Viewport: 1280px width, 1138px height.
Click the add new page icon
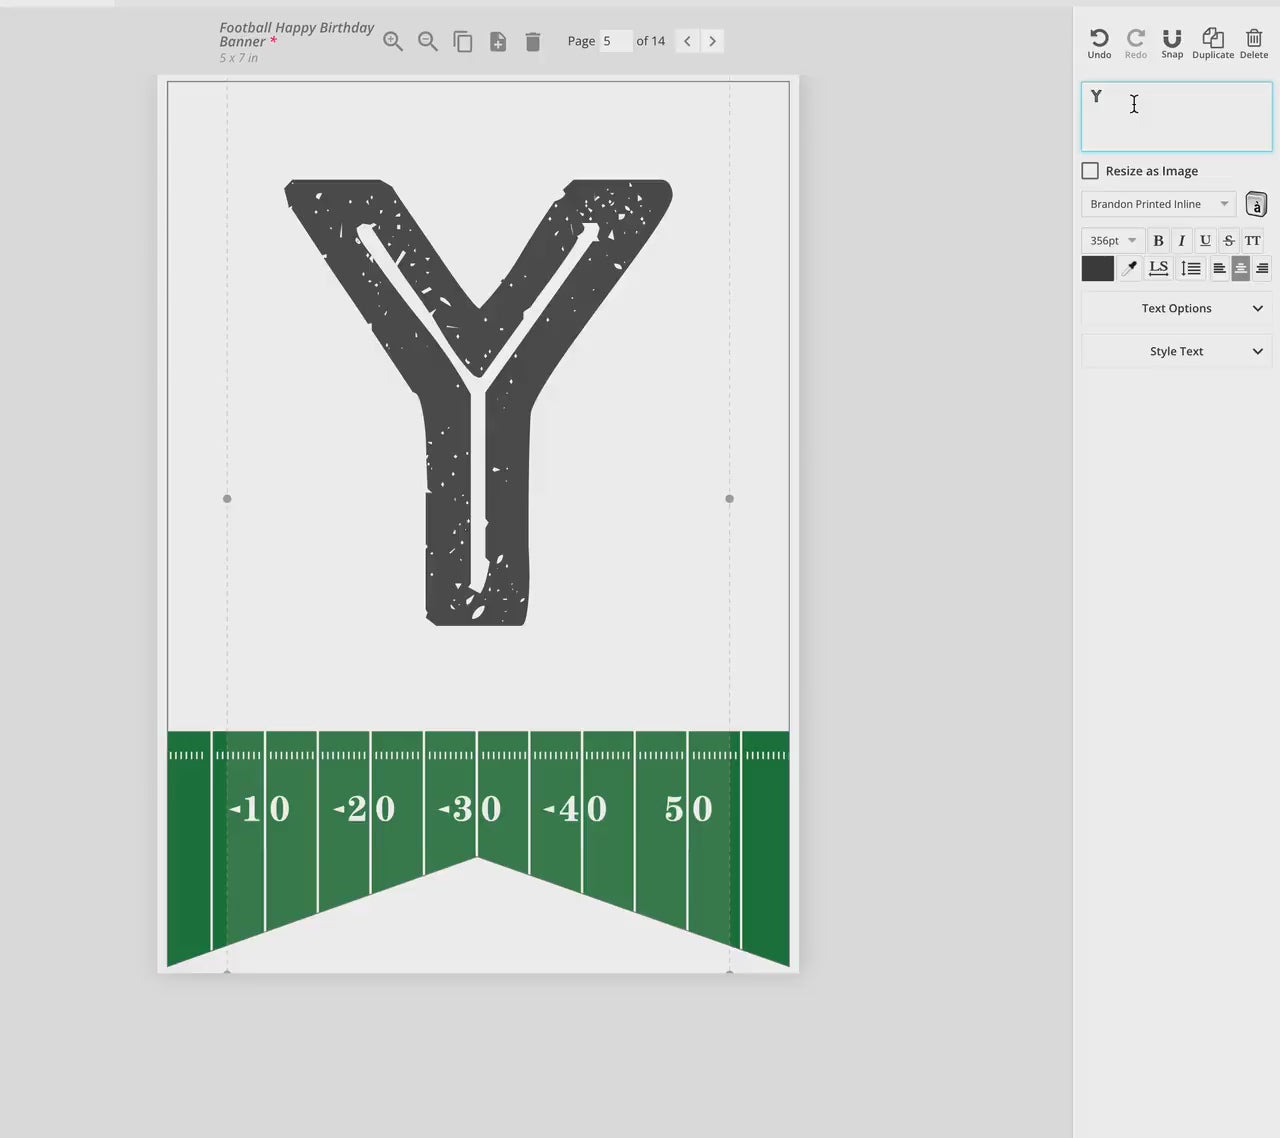[497, 41]
